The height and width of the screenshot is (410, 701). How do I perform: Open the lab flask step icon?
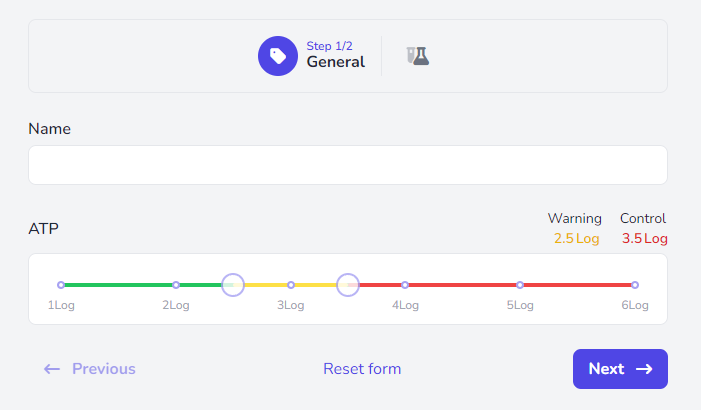418,56
